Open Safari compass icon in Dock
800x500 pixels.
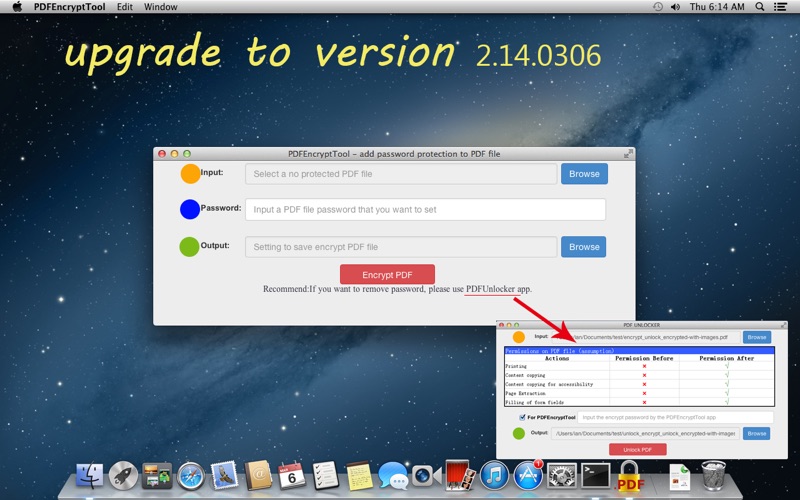[x=191, y=476]
